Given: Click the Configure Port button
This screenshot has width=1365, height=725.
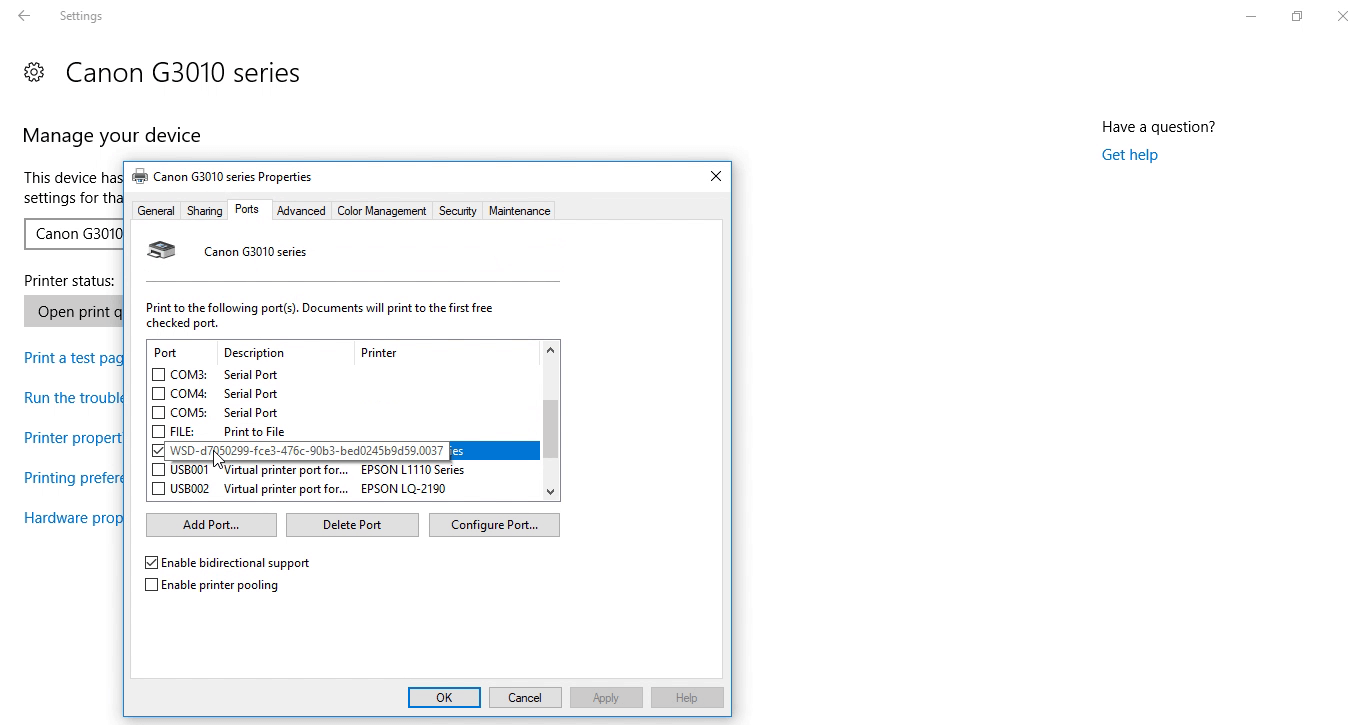Looking at the screenshot, I should 494,525.
